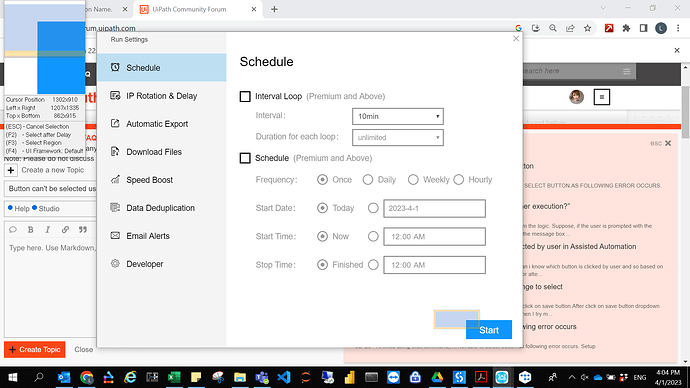Click the Start button in Run Settings
The image size is (690, 388).
click(489, 330)
